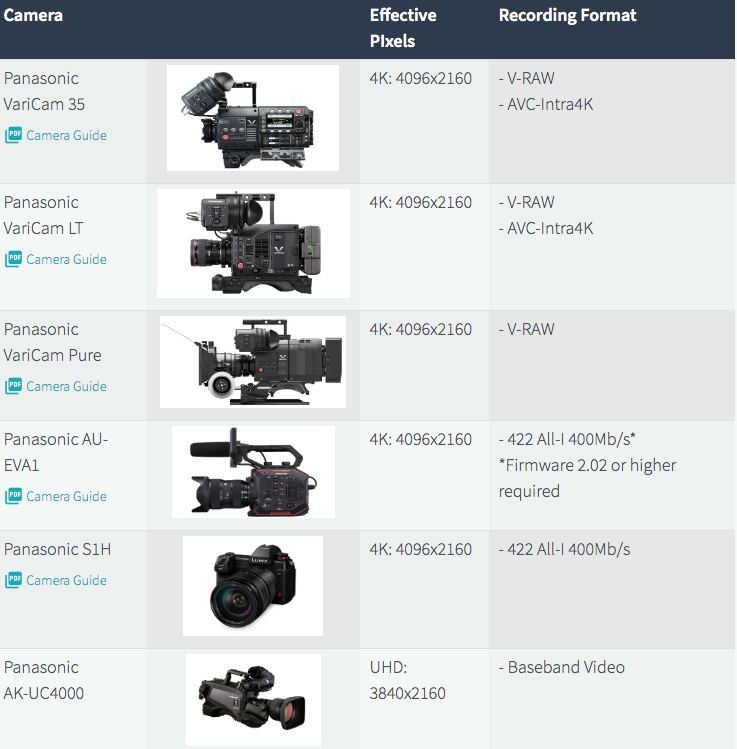Select the Recording Format column header
The image size is (737, 749).
[x=567, y=16]
